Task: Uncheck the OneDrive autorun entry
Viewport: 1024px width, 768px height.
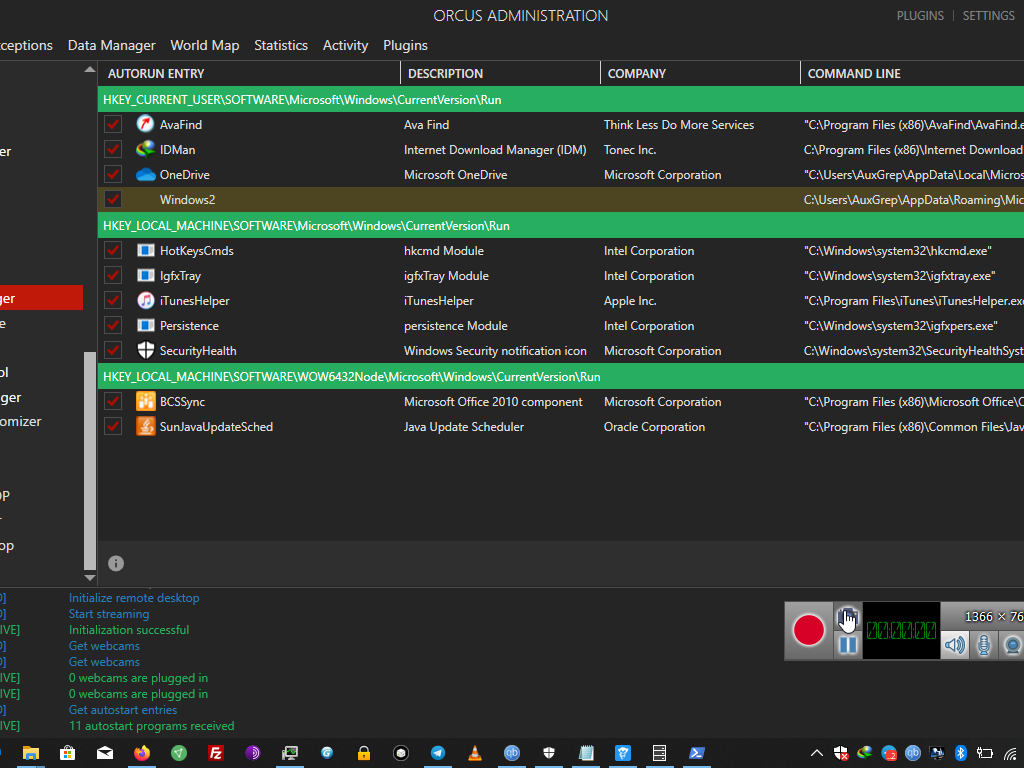Action: coord(113,174)
